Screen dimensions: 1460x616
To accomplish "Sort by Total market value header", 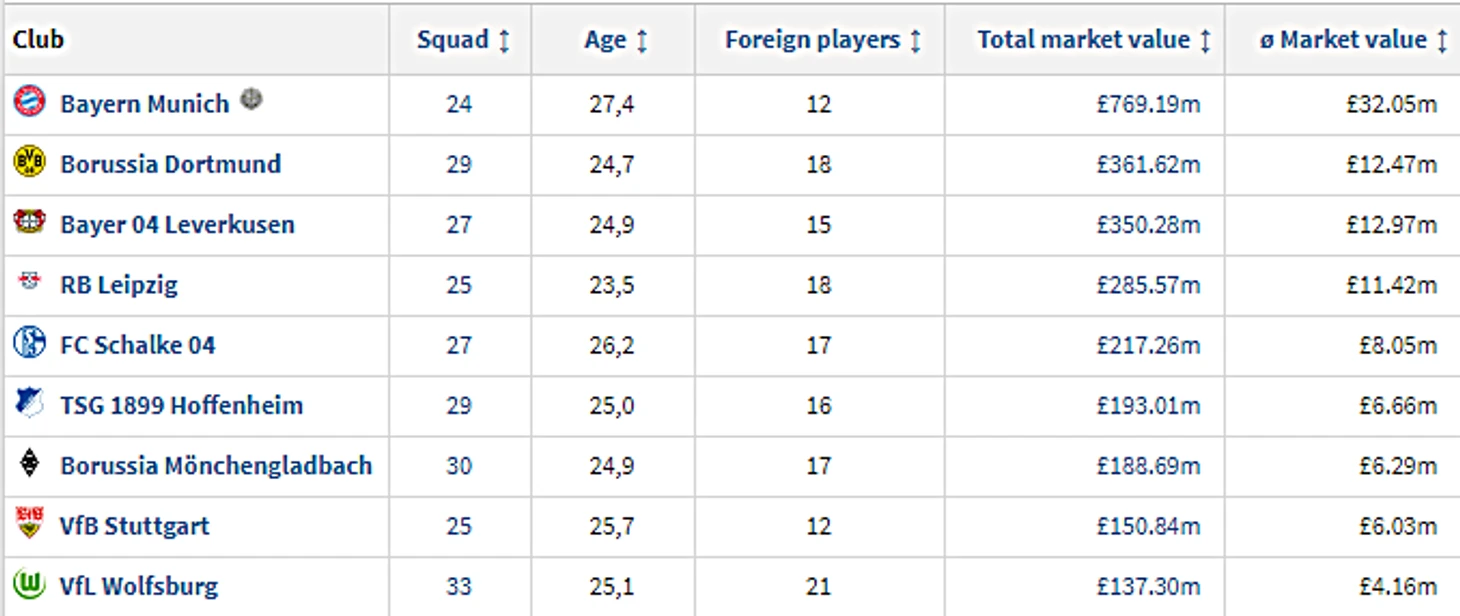I will coord(1094,40).
